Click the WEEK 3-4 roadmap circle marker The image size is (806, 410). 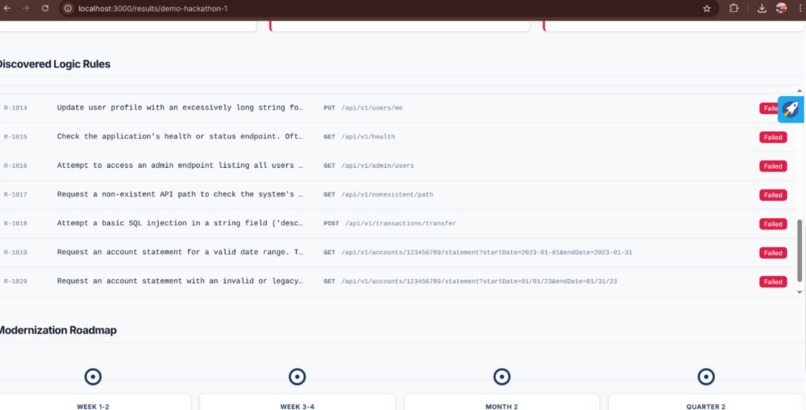tap(297, 377)
